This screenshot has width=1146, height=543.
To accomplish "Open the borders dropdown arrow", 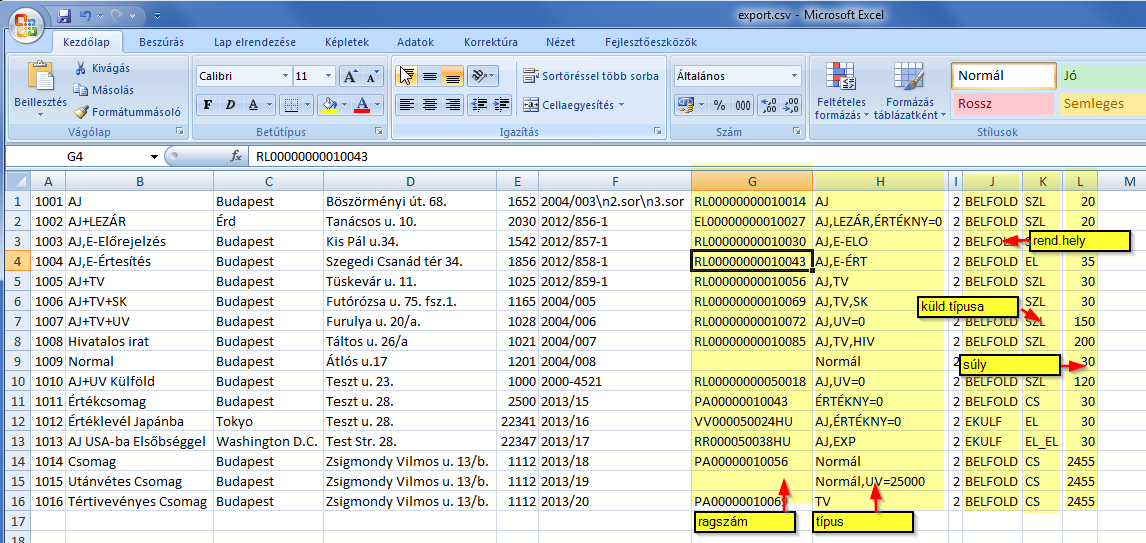I will [306, 105].
